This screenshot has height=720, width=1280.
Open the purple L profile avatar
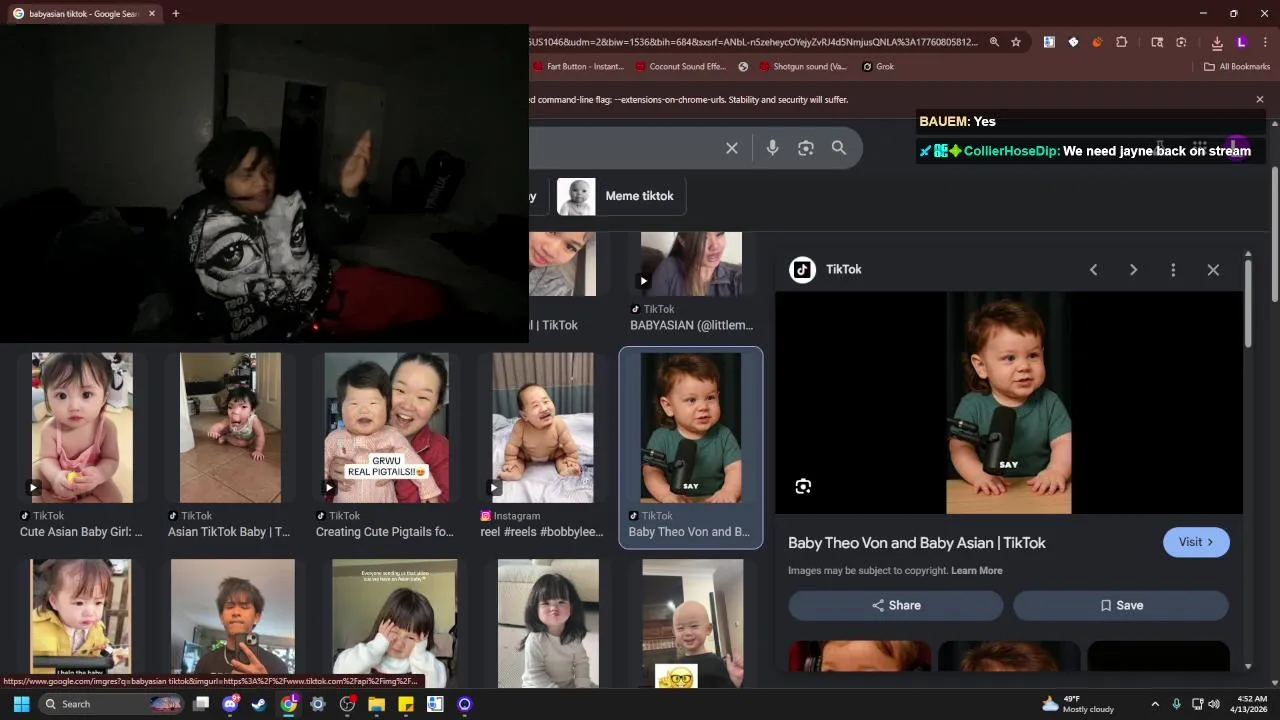[x=1241, y=42]
